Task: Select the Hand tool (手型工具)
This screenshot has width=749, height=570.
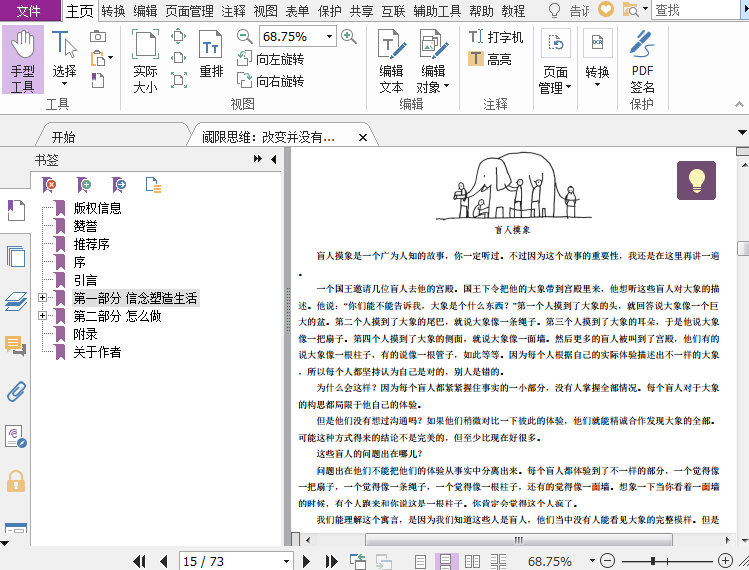Action: pyautogui.click(x=22, y=60)
